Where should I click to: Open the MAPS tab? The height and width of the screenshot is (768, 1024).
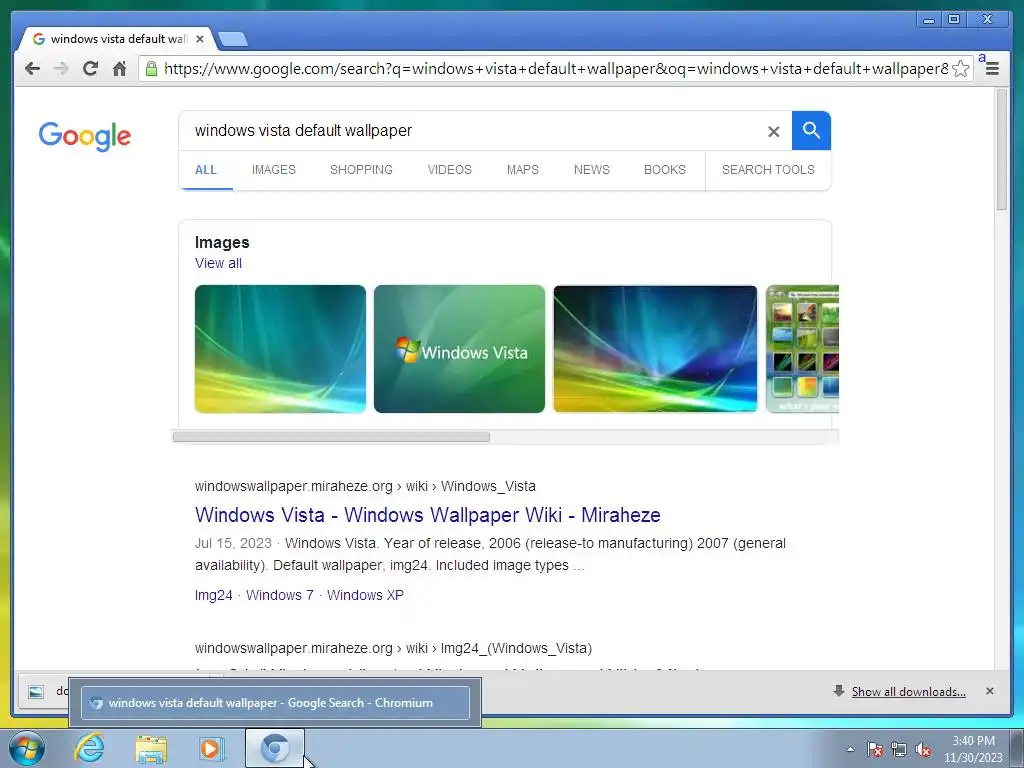pos(522,170)
